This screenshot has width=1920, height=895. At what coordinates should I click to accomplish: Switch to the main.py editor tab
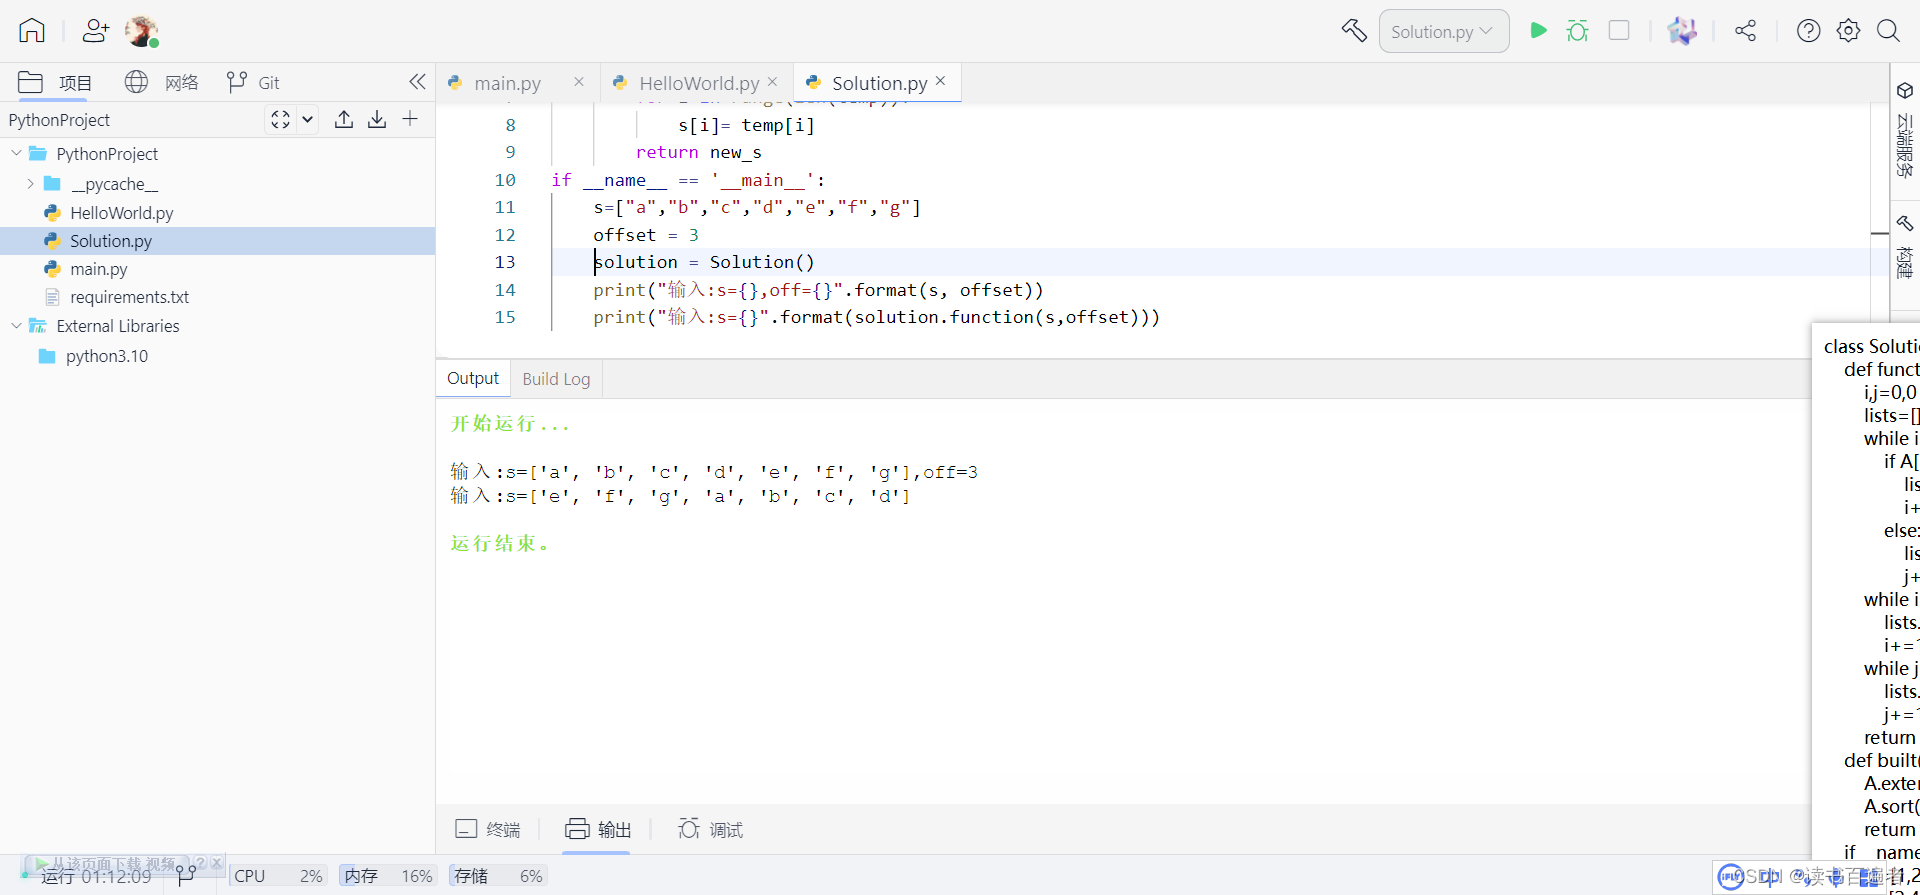pos(507,83)
